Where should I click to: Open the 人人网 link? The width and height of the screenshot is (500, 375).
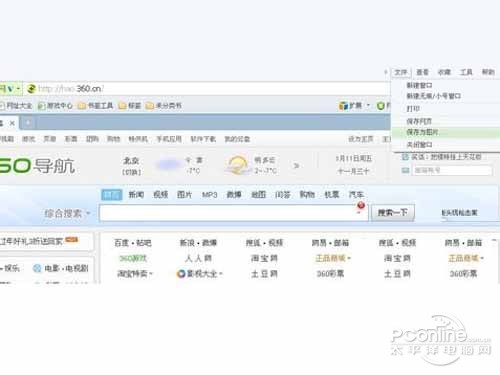198,258
